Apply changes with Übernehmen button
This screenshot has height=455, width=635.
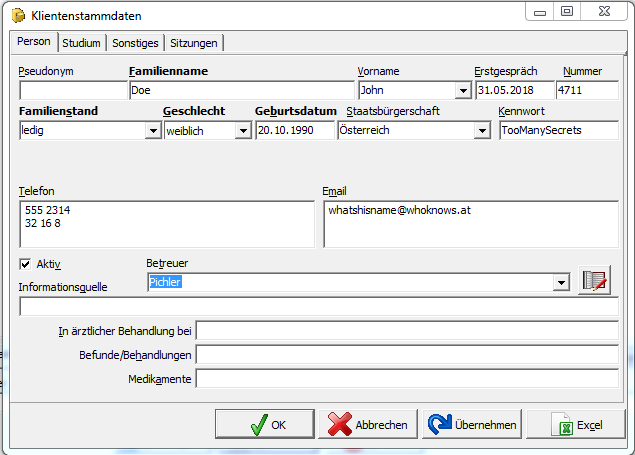pyautogui.click(x=472, y=424)
